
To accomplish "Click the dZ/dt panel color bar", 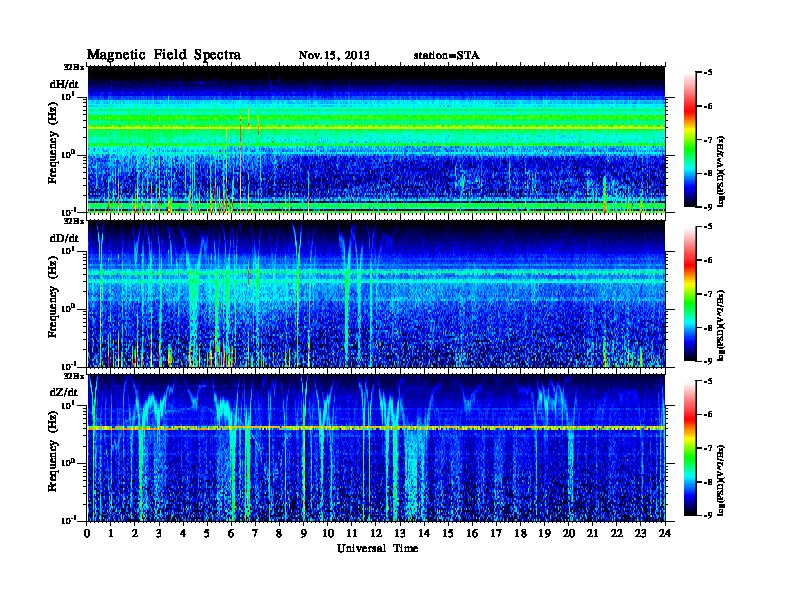I will [x=690, y=448].
